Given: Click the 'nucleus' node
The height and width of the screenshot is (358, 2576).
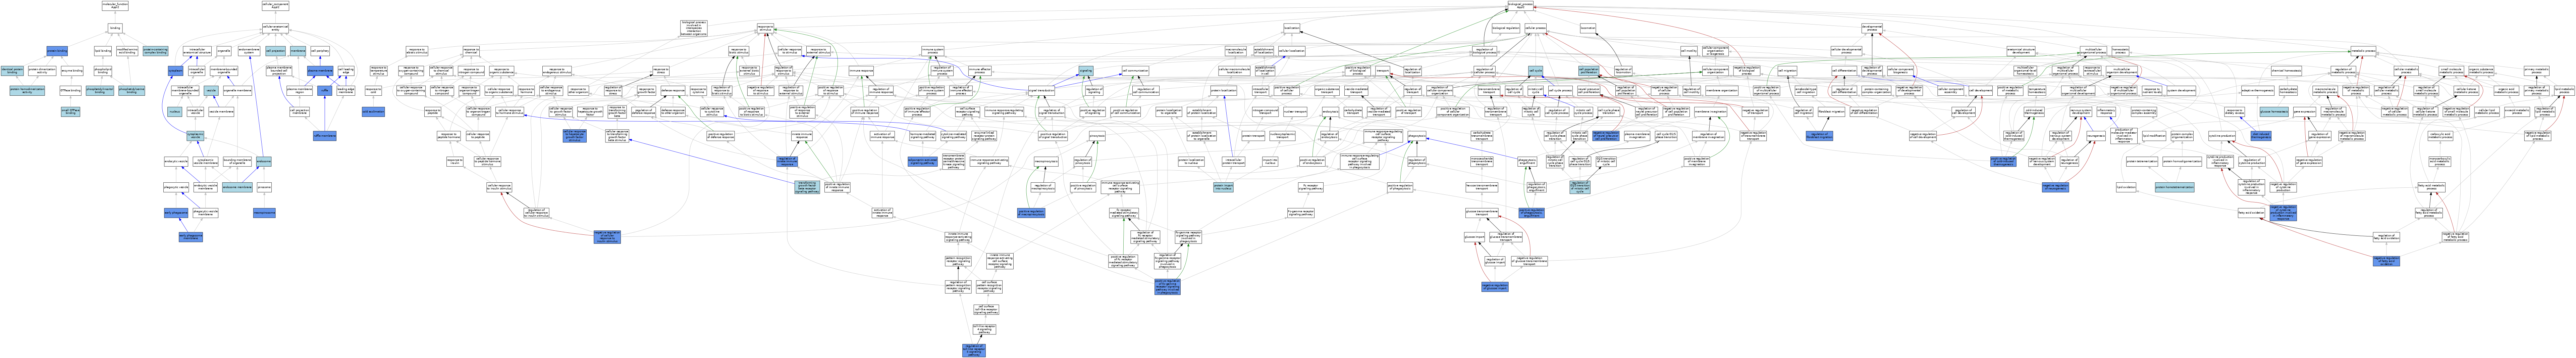Looking at the screenshot, I should point(175,112).
